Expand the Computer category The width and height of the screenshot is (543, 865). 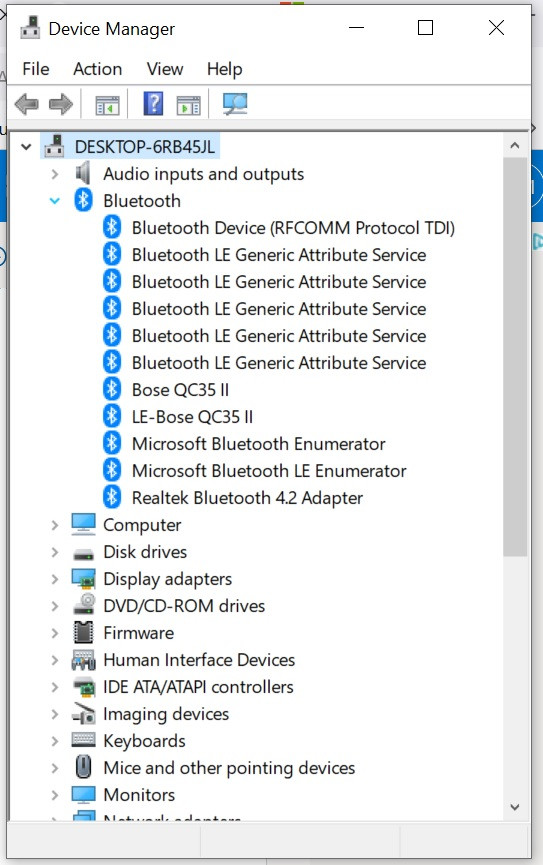click(55, 525)
